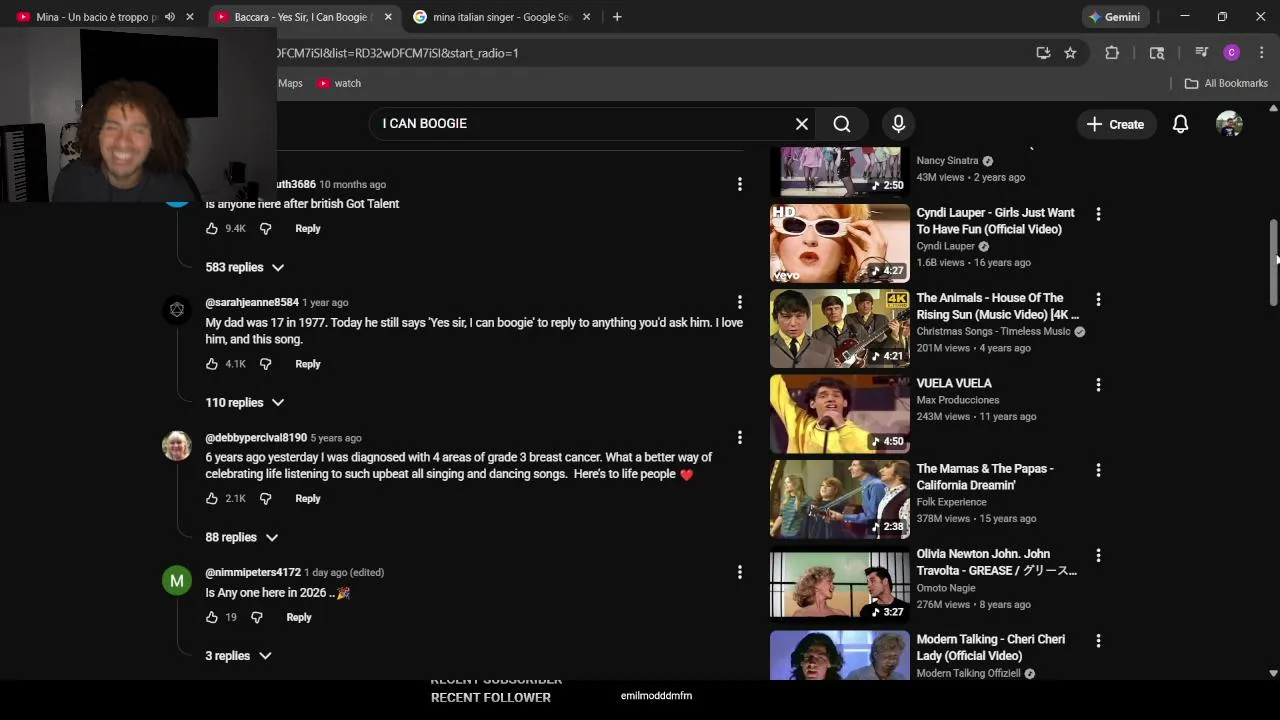This screenshot has height=720, width=1280.
Task: Open the YouTube account avatar menu
Action: [x=1229, y=124]
